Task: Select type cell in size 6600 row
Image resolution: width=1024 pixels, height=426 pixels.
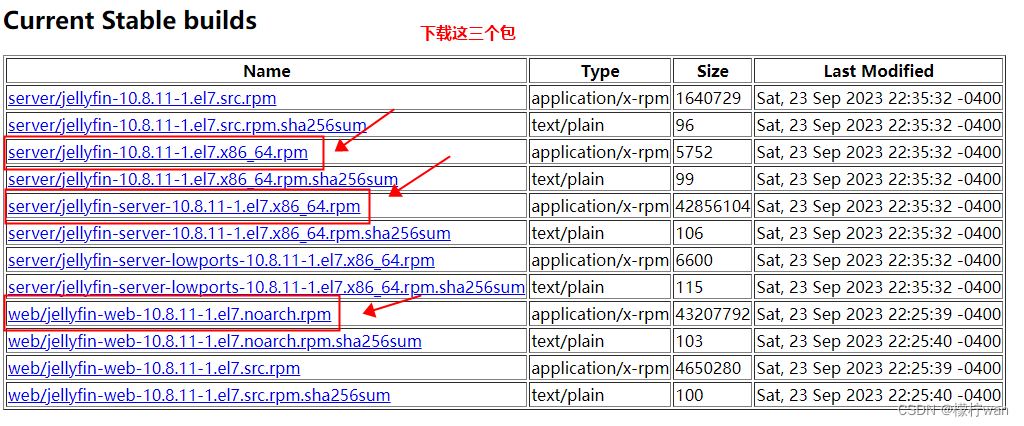Action: point(600,260)
